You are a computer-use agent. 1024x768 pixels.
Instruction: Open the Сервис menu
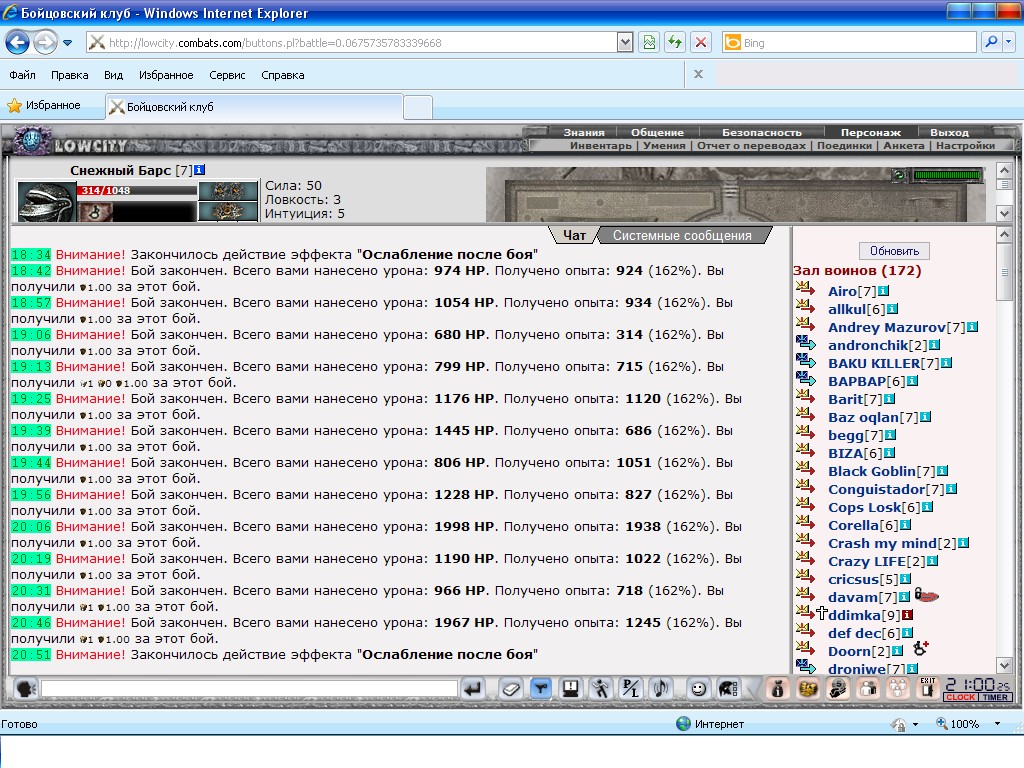tap(227, 75)
